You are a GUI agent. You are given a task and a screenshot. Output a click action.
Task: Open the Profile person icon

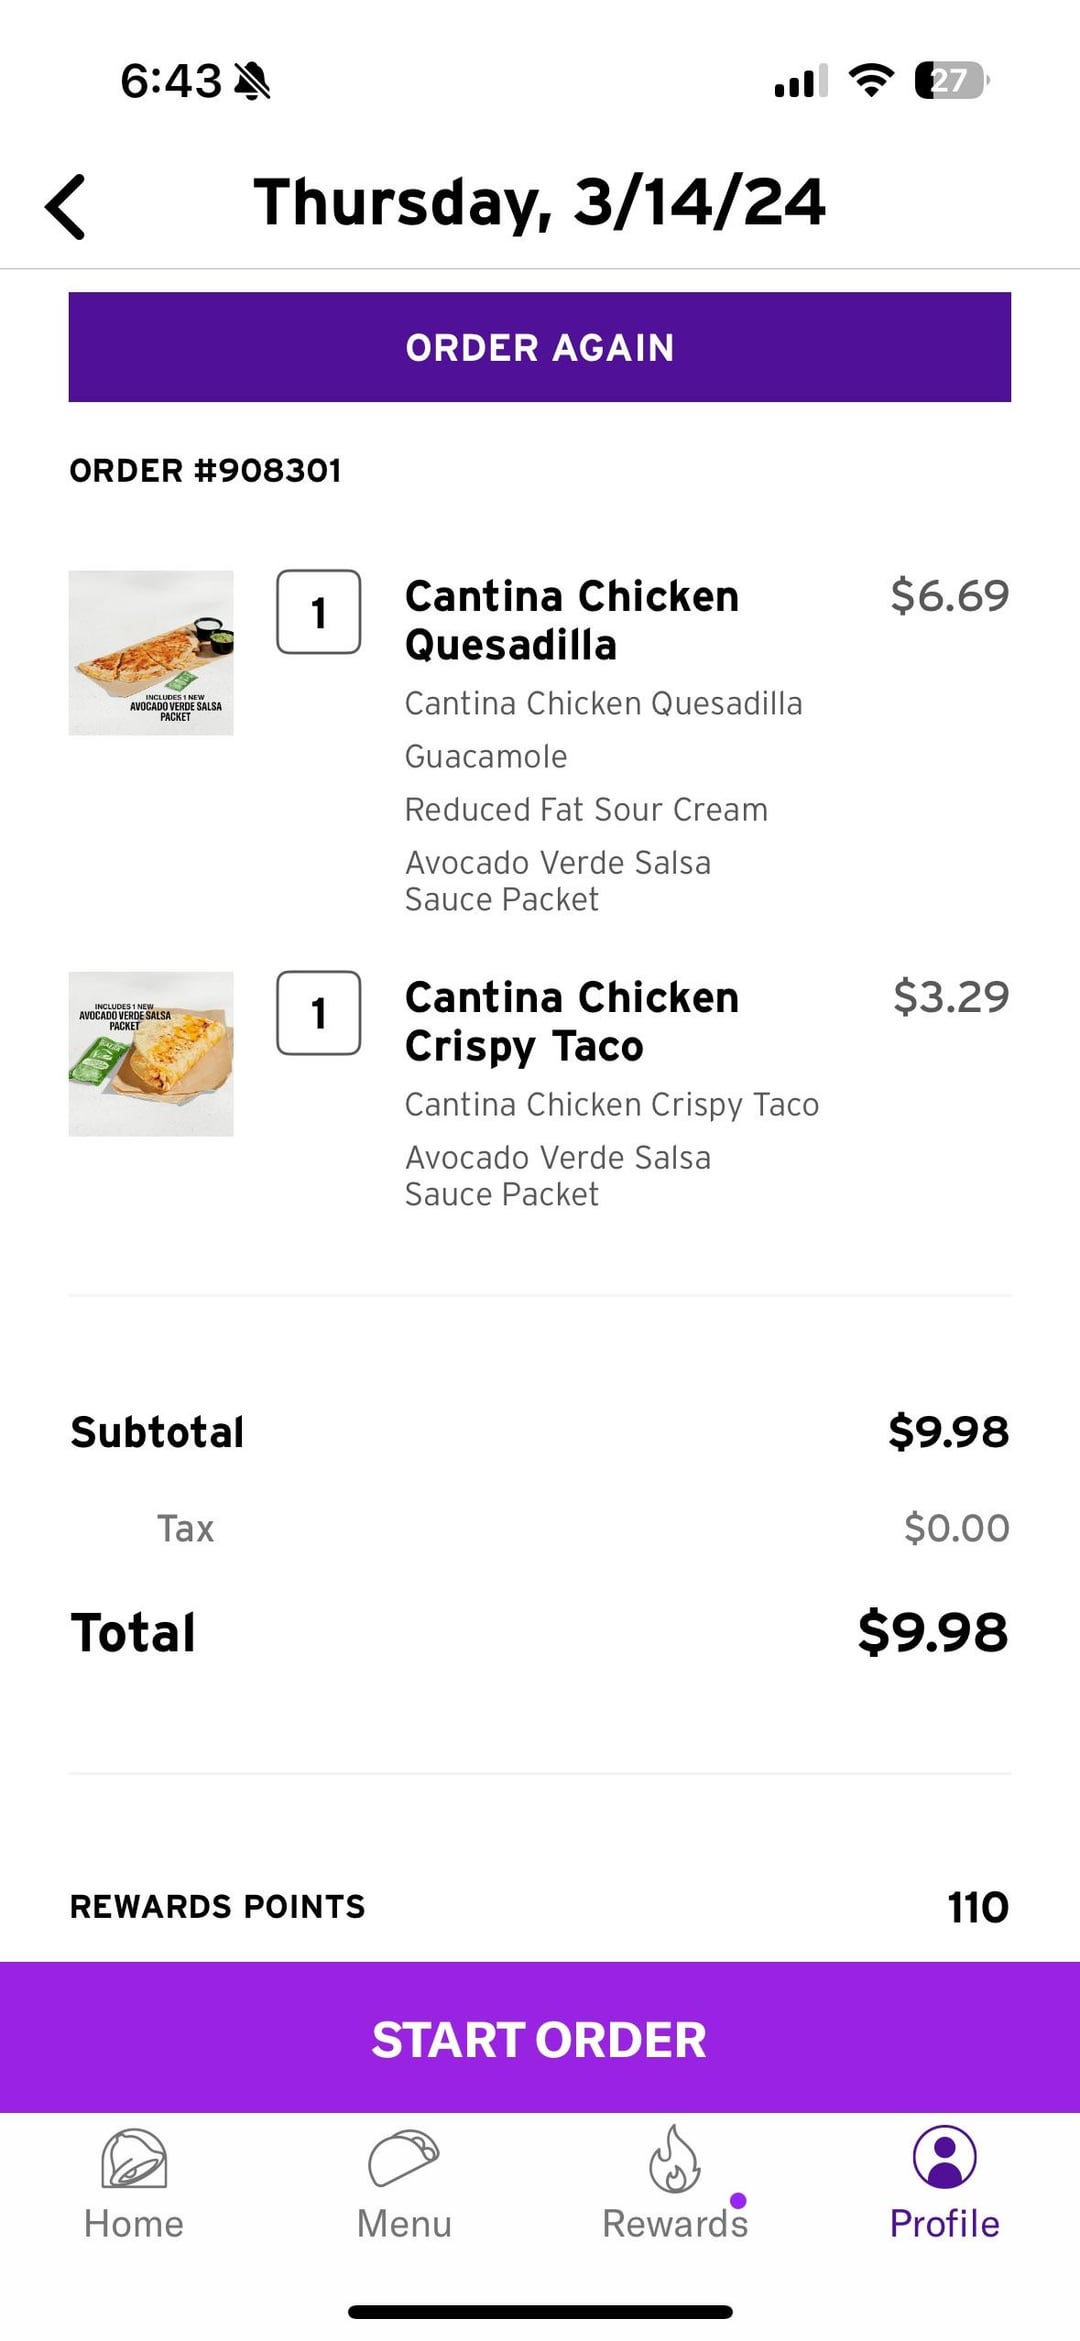pos(944,2159)
